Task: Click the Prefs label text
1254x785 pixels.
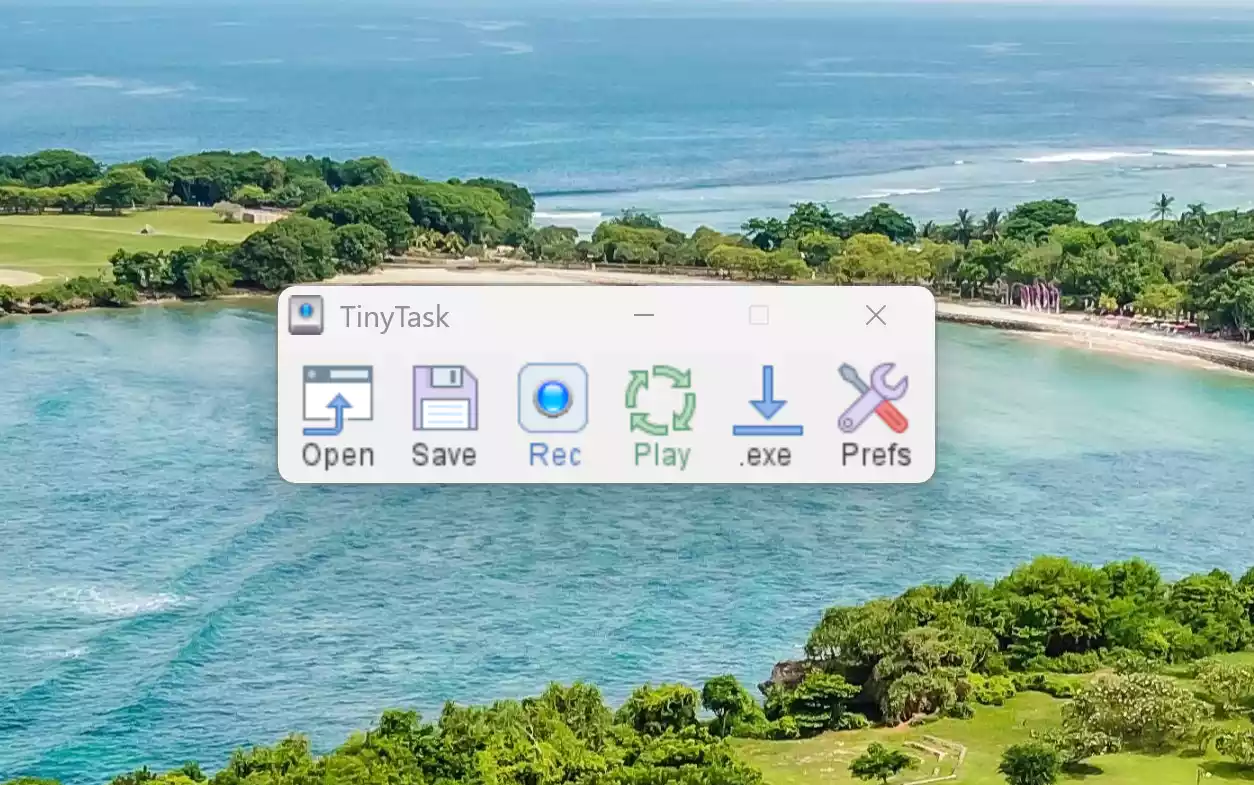Action: coord(875,456)
